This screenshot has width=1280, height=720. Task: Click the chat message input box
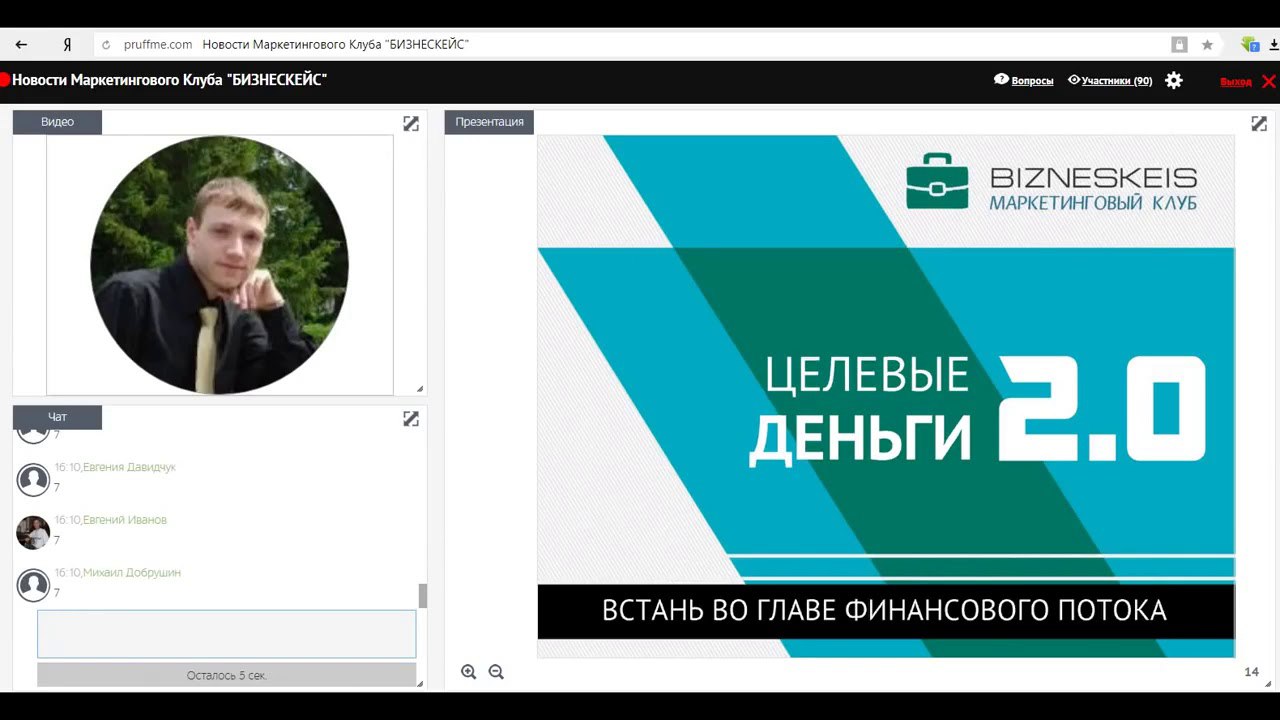[x=227, y=634]
